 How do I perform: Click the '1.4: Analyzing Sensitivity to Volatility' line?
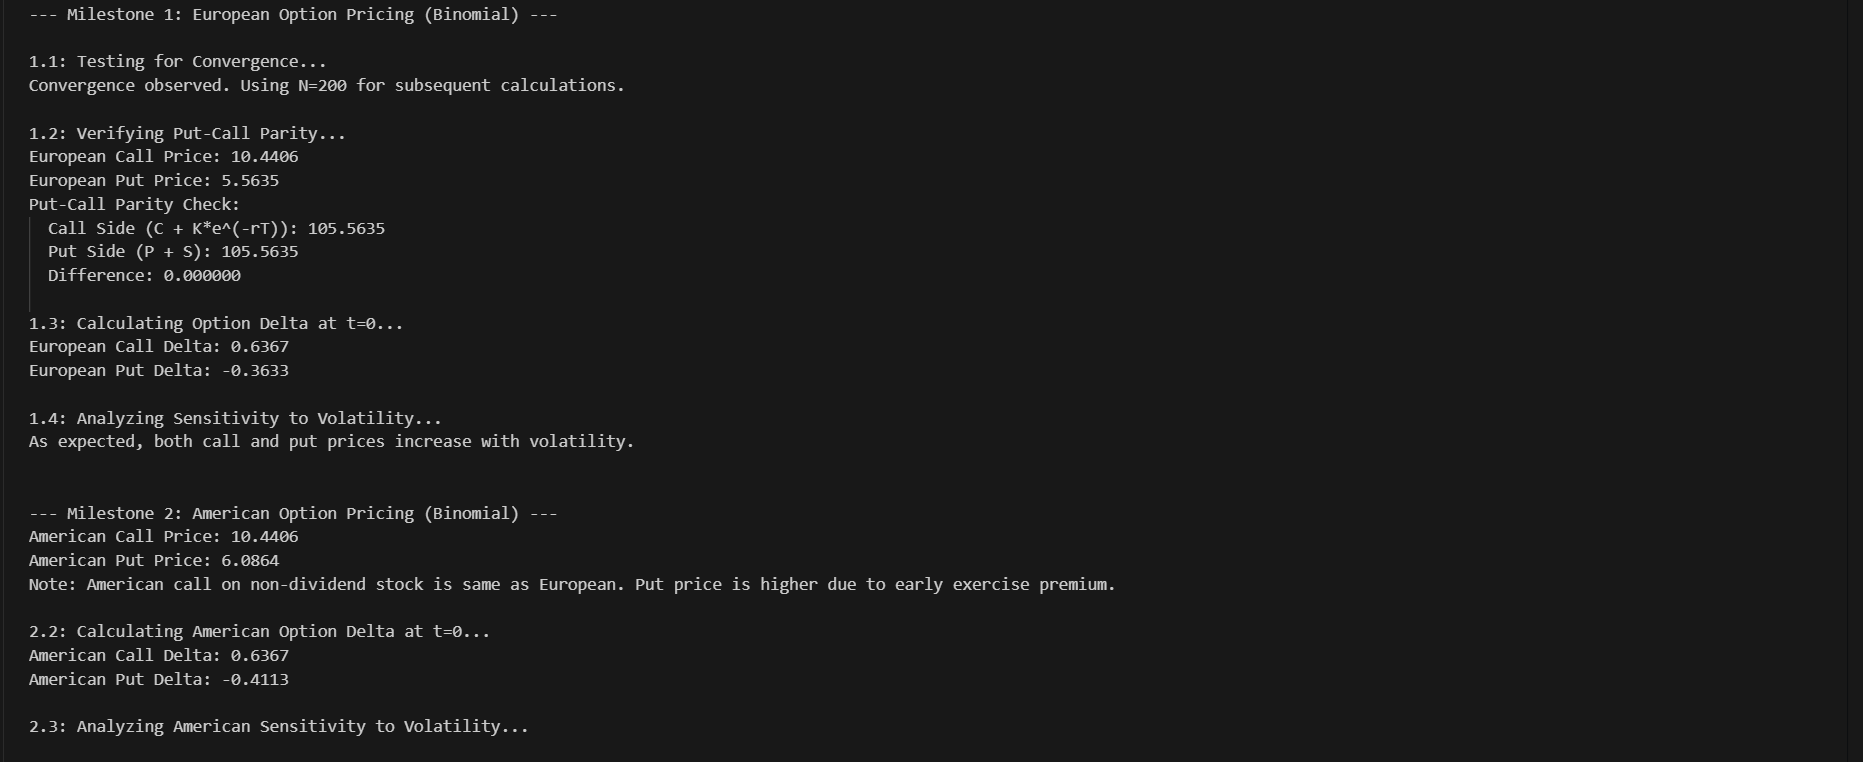click(235, 418)
